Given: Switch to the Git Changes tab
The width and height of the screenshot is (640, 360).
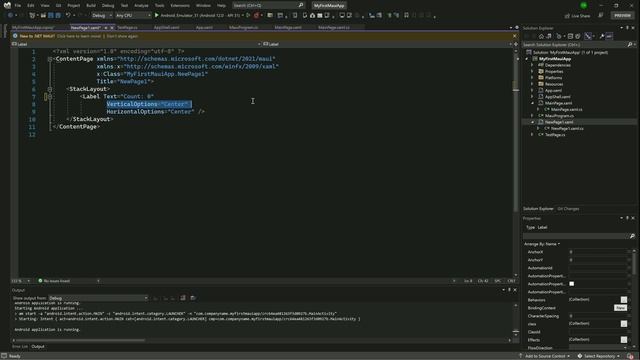Looking at the screenshot, I should point(568,209).
